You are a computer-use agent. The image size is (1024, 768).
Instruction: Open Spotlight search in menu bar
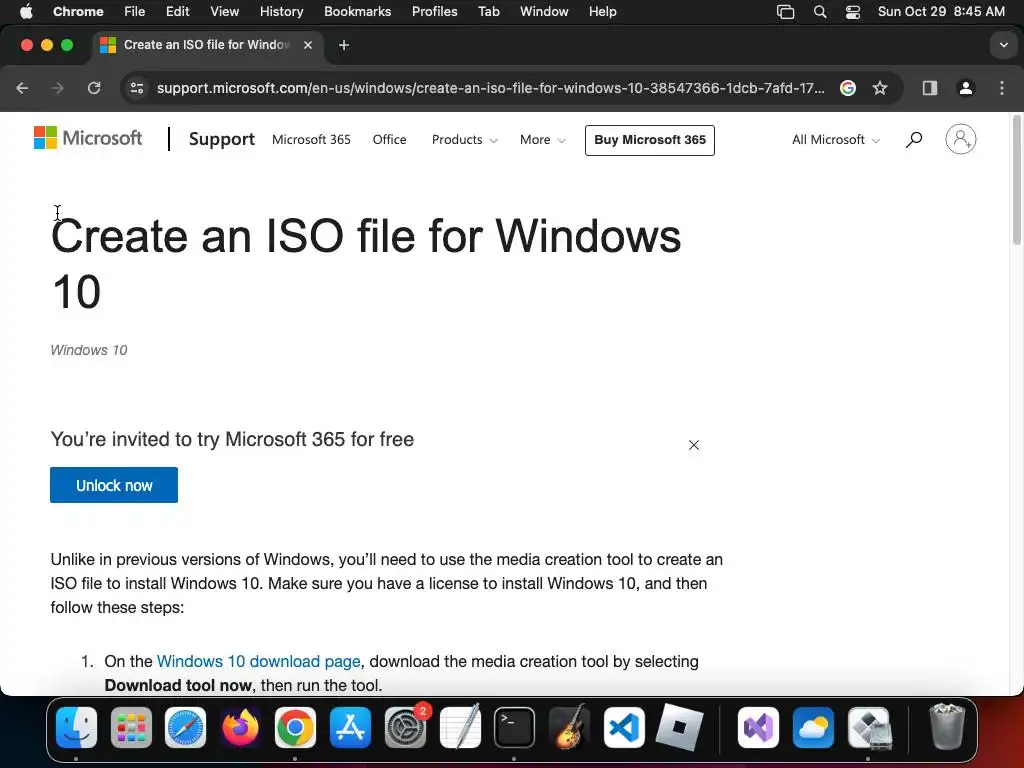(x=820, y=12)
